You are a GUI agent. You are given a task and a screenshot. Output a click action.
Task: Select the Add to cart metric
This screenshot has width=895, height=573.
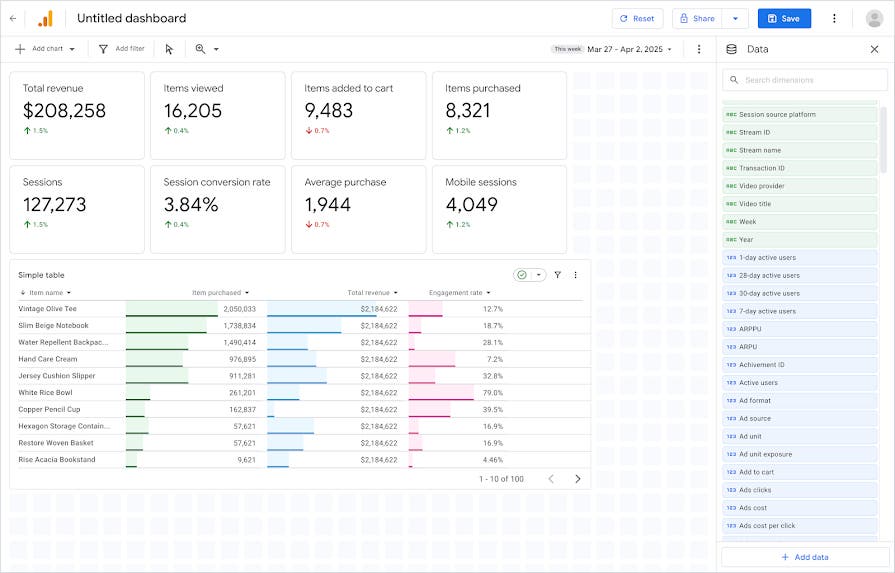[800, 472]
